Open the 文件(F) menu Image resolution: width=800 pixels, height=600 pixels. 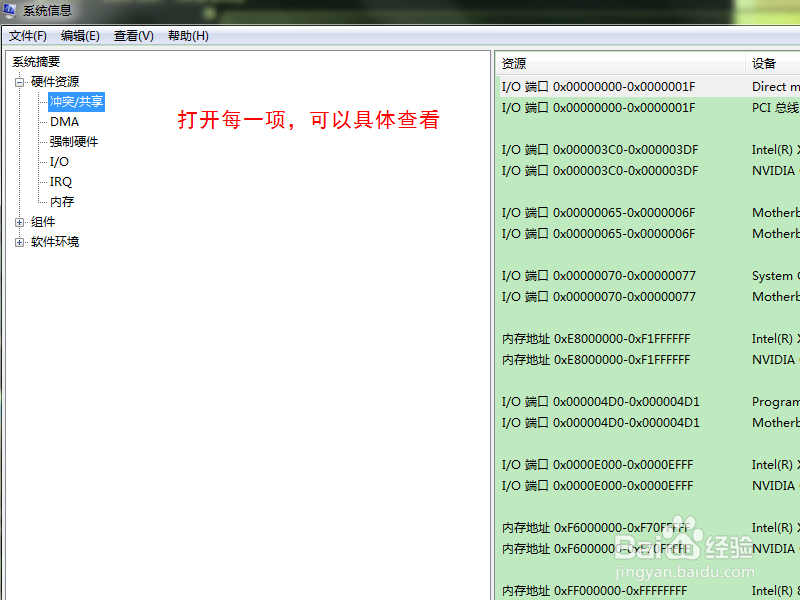(27, 35)
